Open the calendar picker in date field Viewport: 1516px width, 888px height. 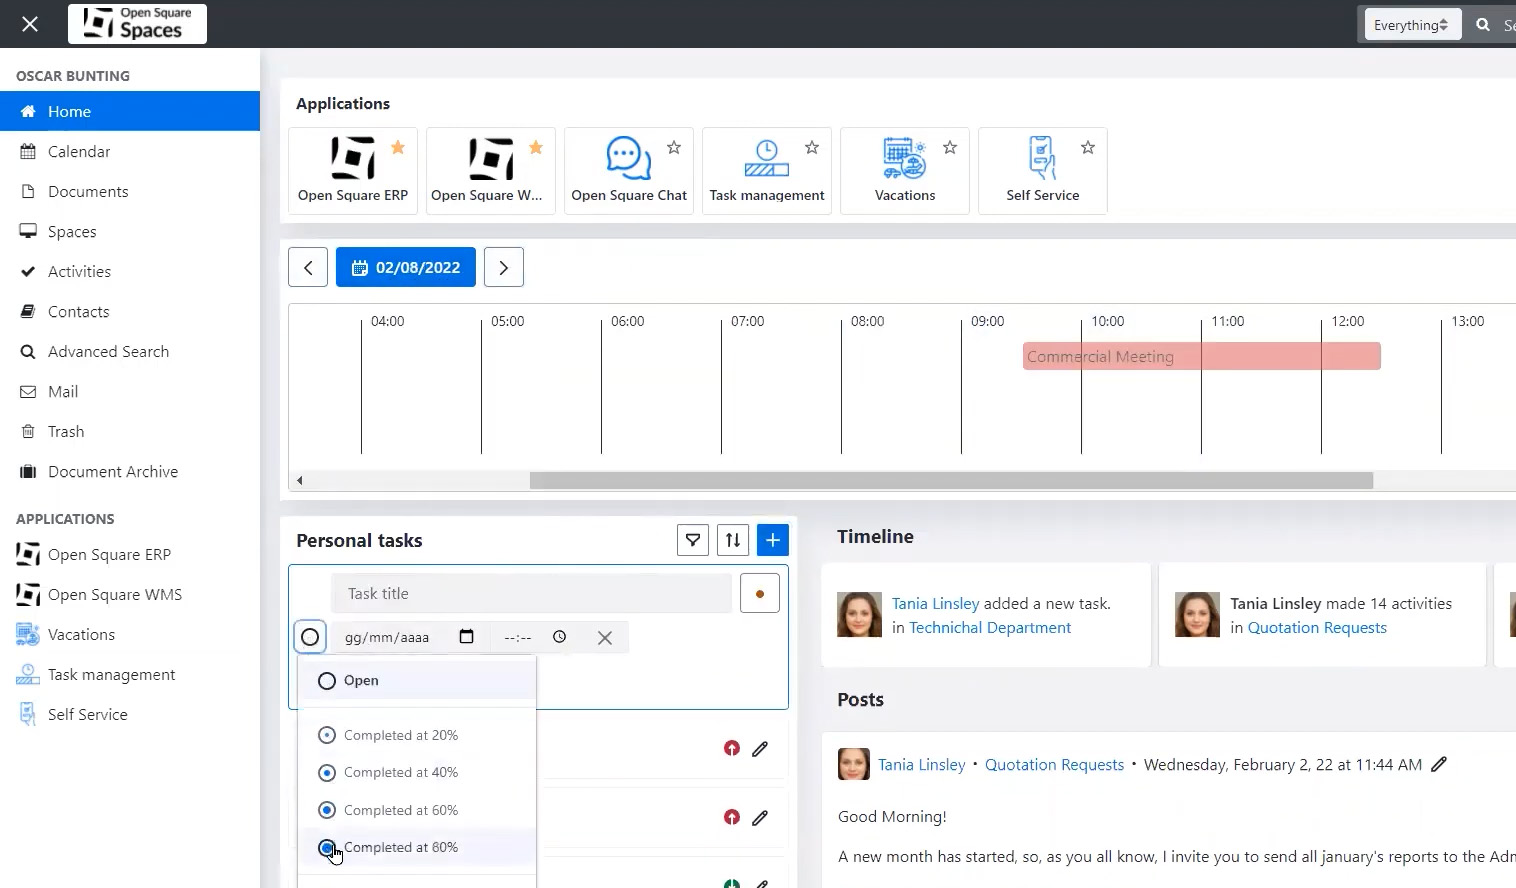[x=466, y=637]
